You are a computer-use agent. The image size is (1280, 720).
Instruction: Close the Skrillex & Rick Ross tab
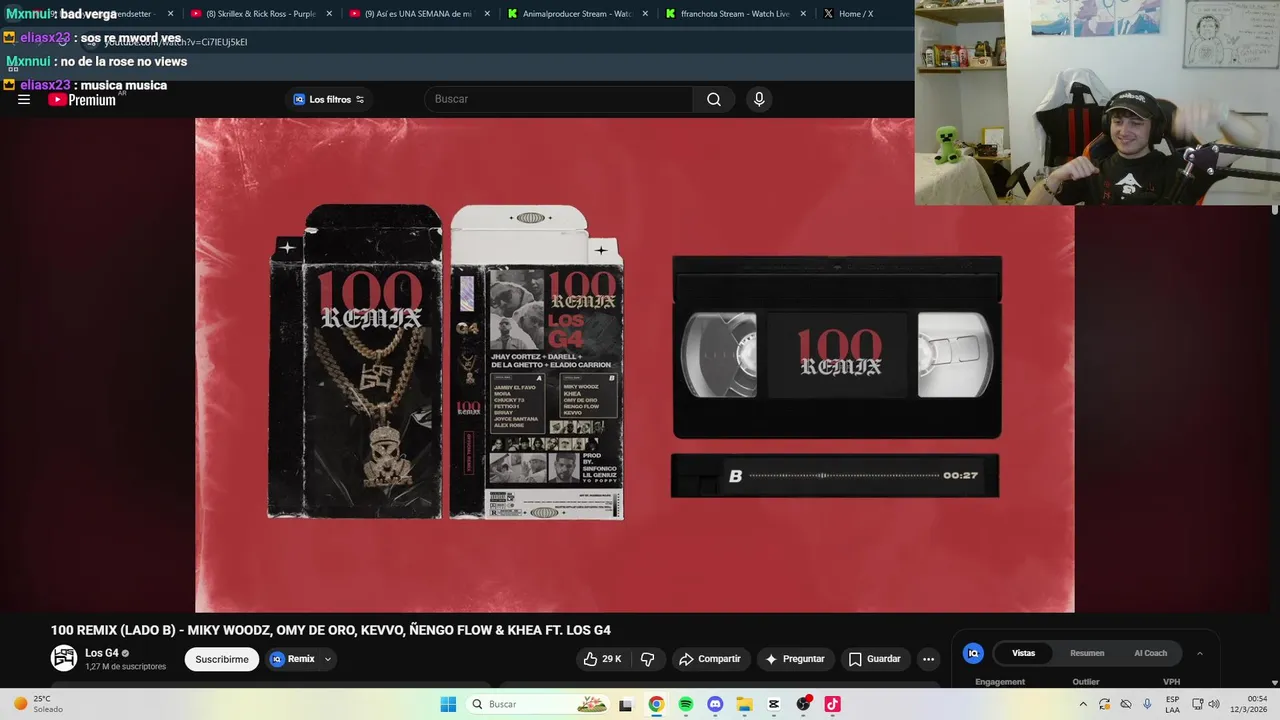click(x=329, y=14)
